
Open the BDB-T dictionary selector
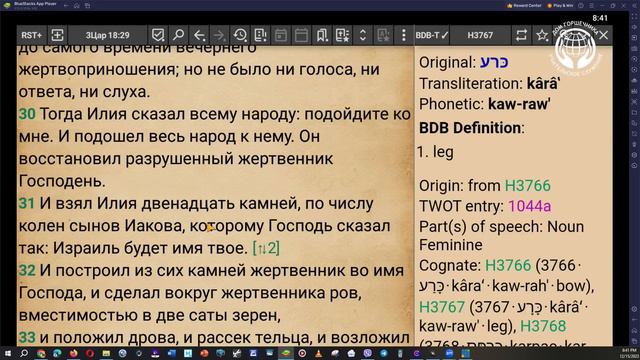(x=431, y=36)
